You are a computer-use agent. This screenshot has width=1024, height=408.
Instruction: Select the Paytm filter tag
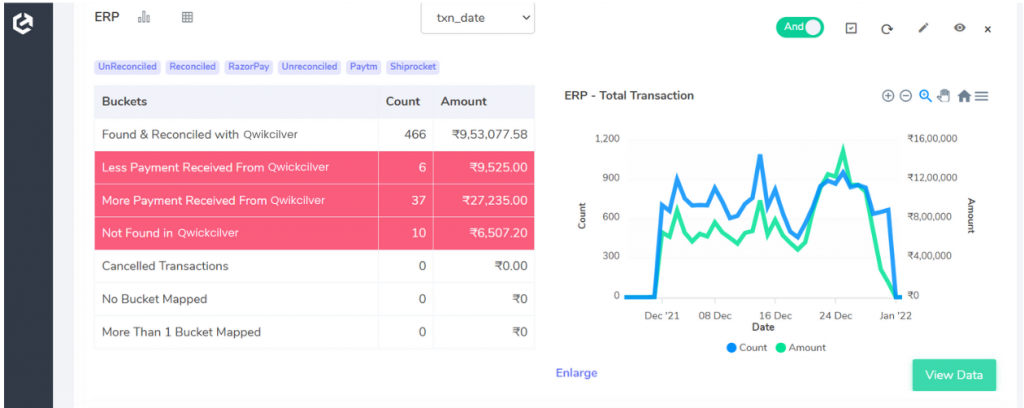[x=364, y=67]
